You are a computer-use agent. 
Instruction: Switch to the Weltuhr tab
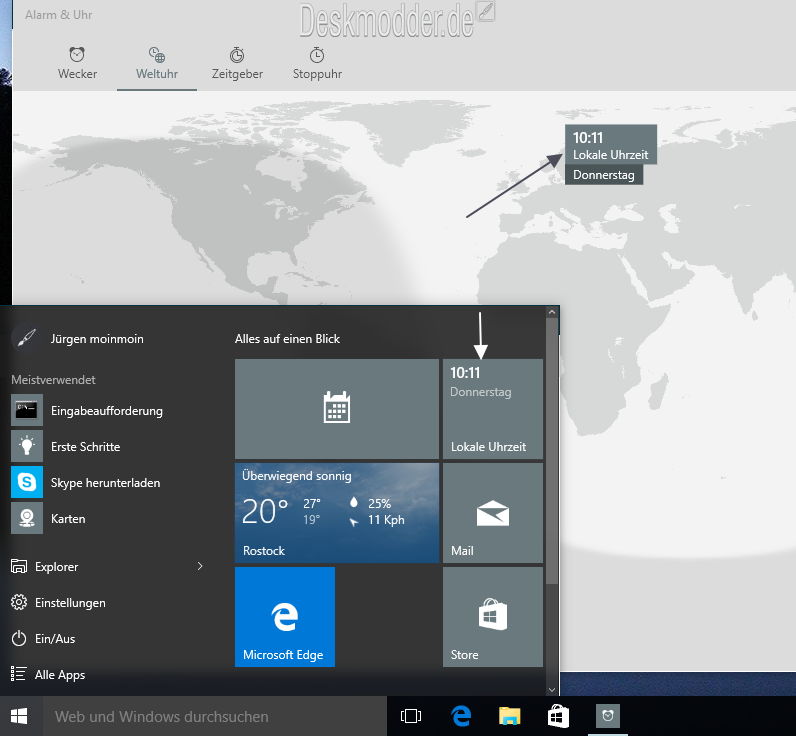[157, 63]
